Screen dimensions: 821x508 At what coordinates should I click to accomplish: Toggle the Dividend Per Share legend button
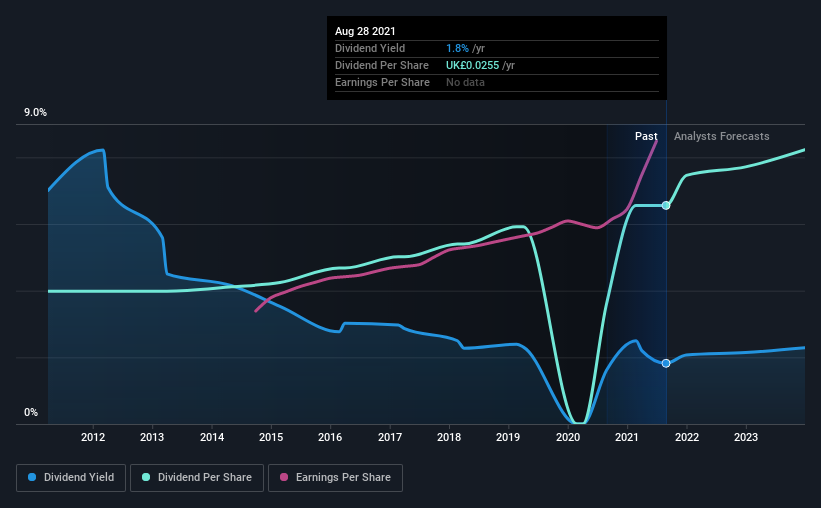click(x=197, y=478)
